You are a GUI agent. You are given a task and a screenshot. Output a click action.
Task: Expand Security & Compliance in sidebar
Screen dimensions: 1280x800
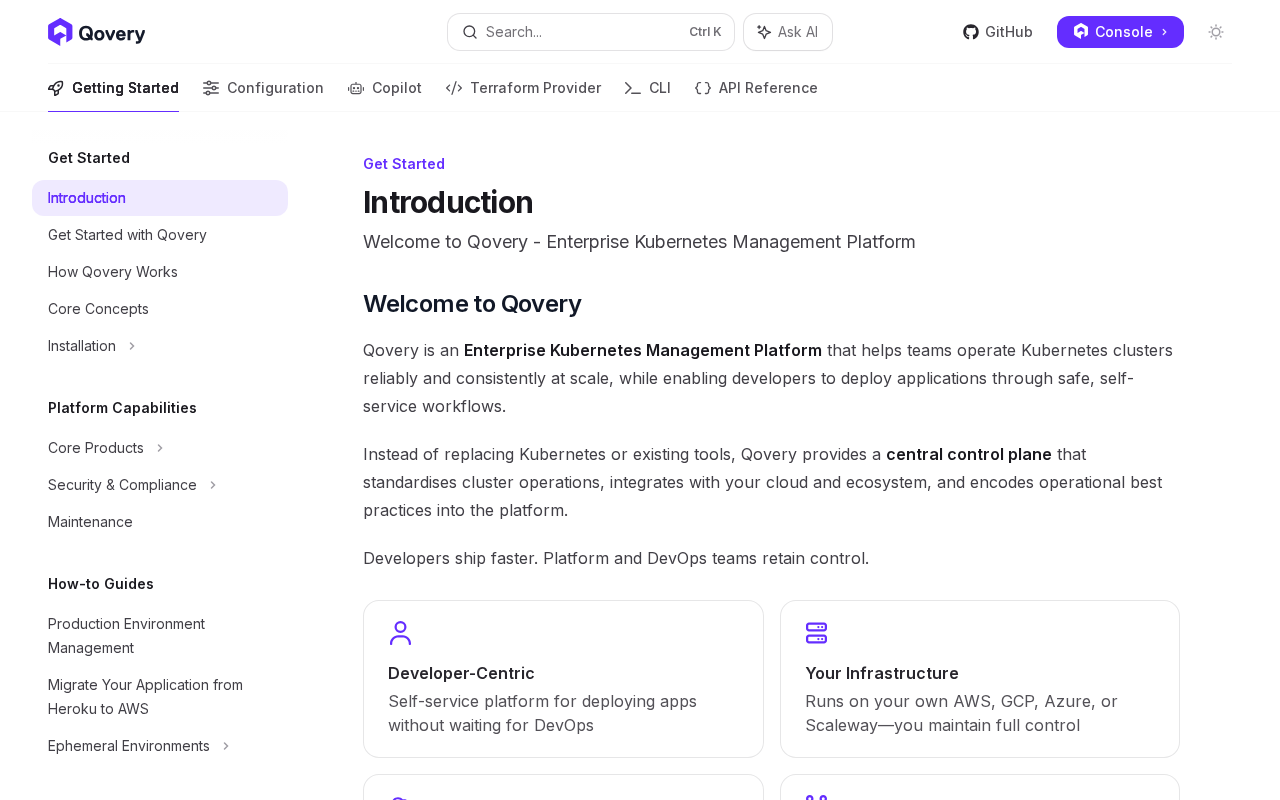tap(132, 485)
